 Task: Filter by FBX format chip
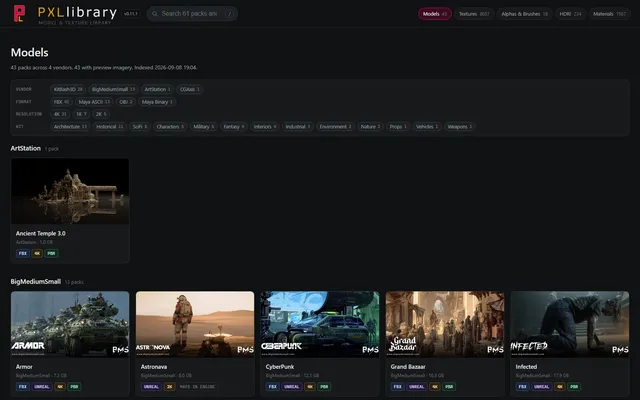(x=61, y=102)
